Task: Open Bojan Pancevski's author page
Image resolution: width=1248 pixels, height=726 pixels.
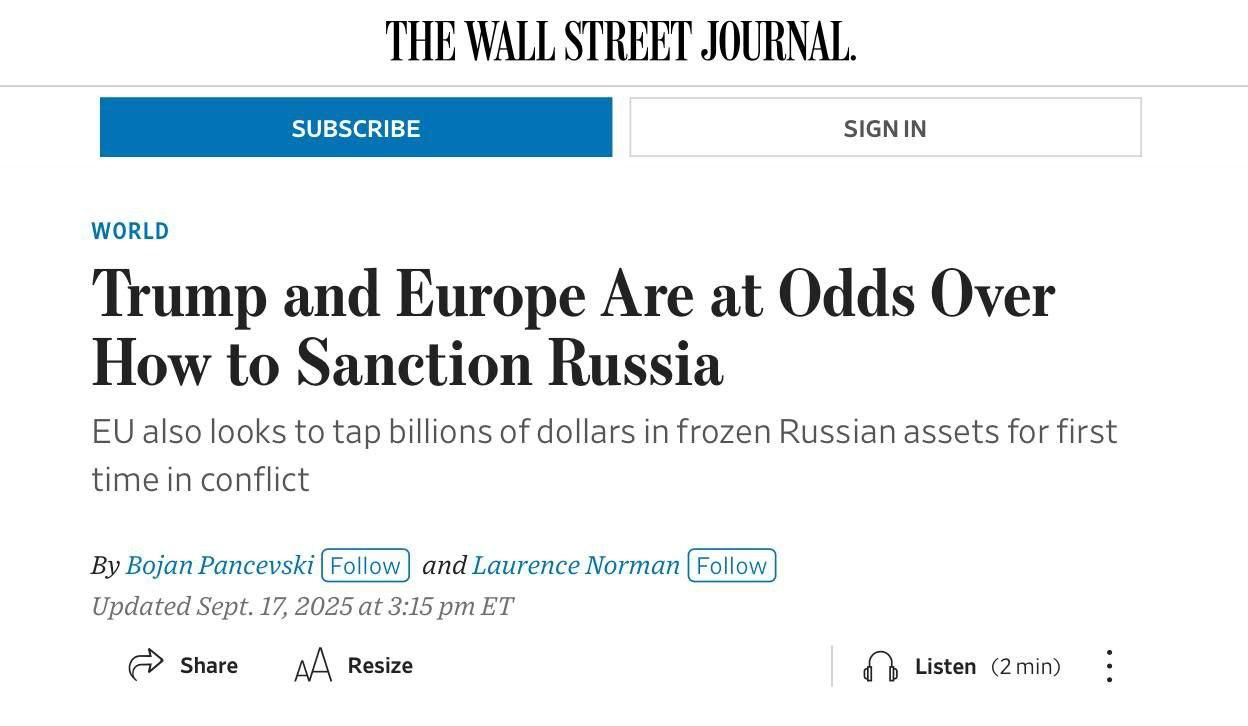Action: coord(220,565)
